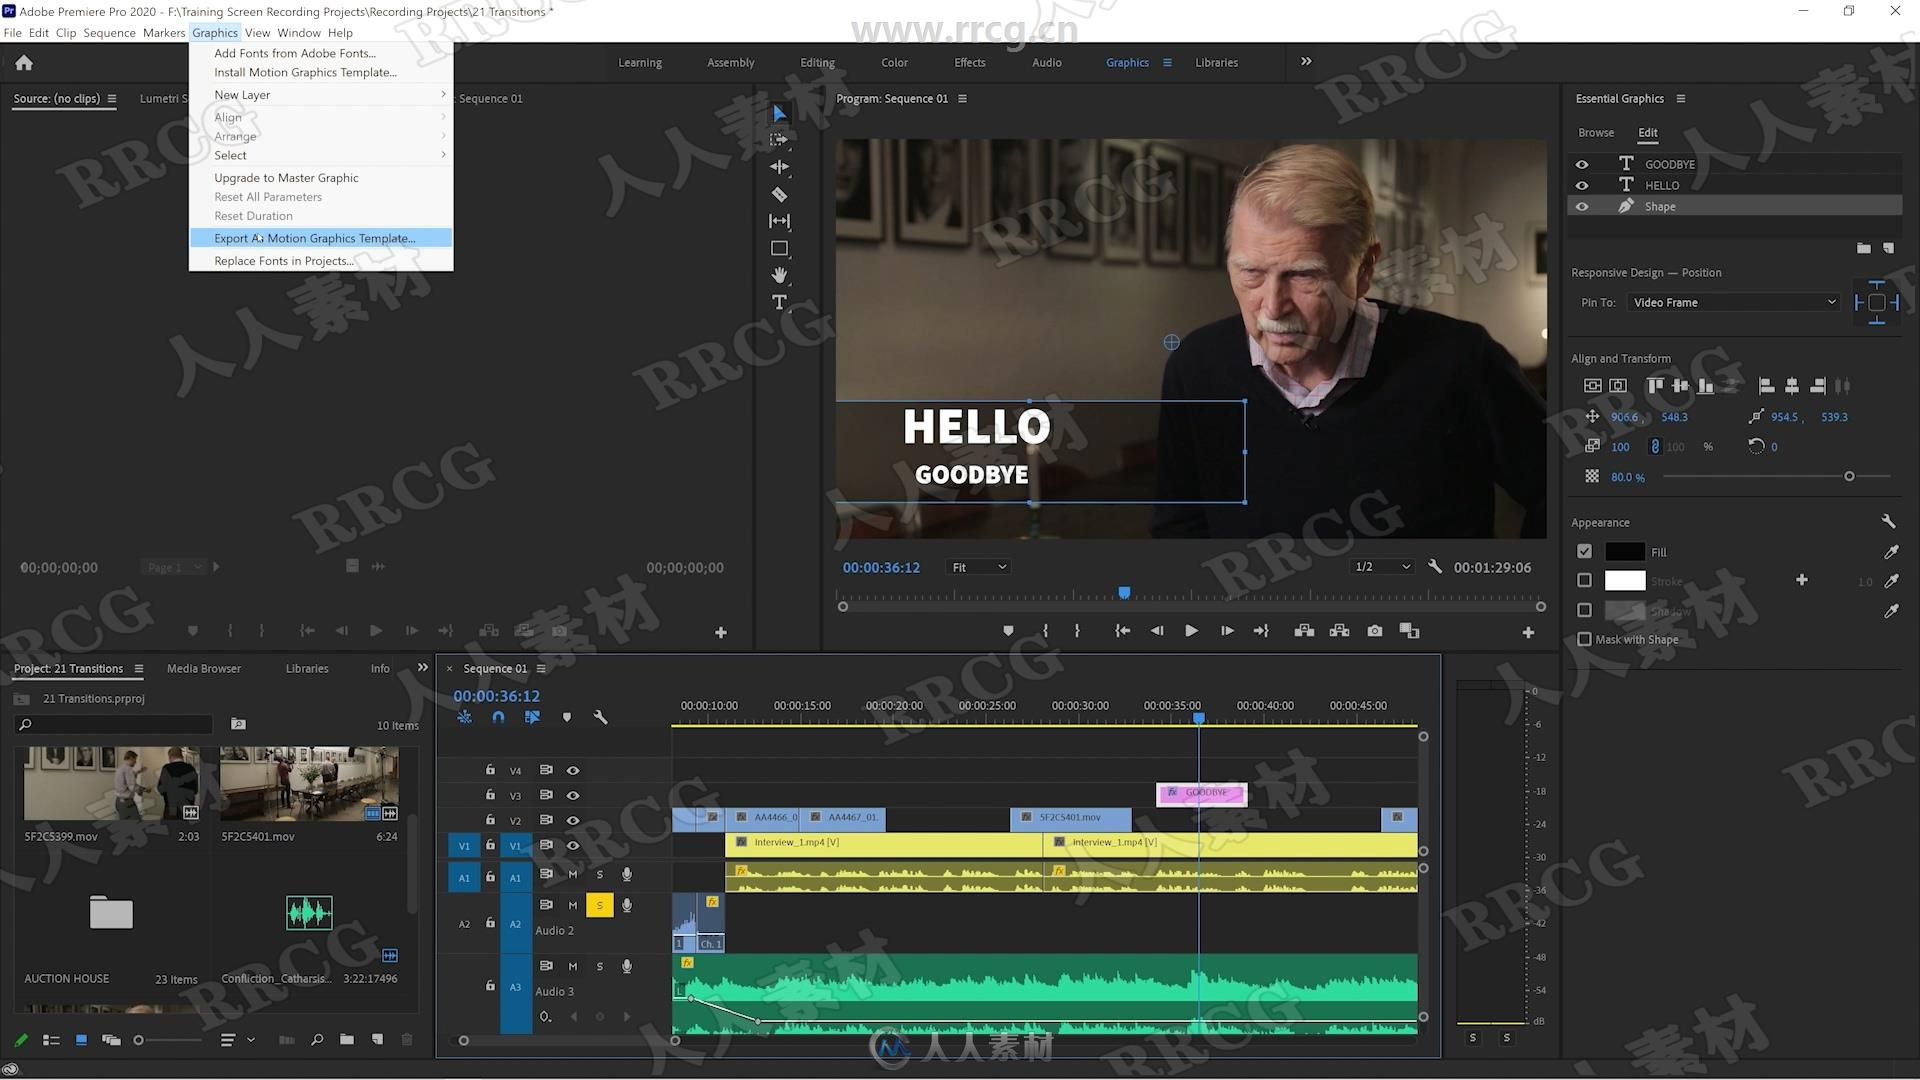Screen dimensions: 1920x1080
Task: Select the Text tool in toolbar
Action: click(x=779, y=301)
